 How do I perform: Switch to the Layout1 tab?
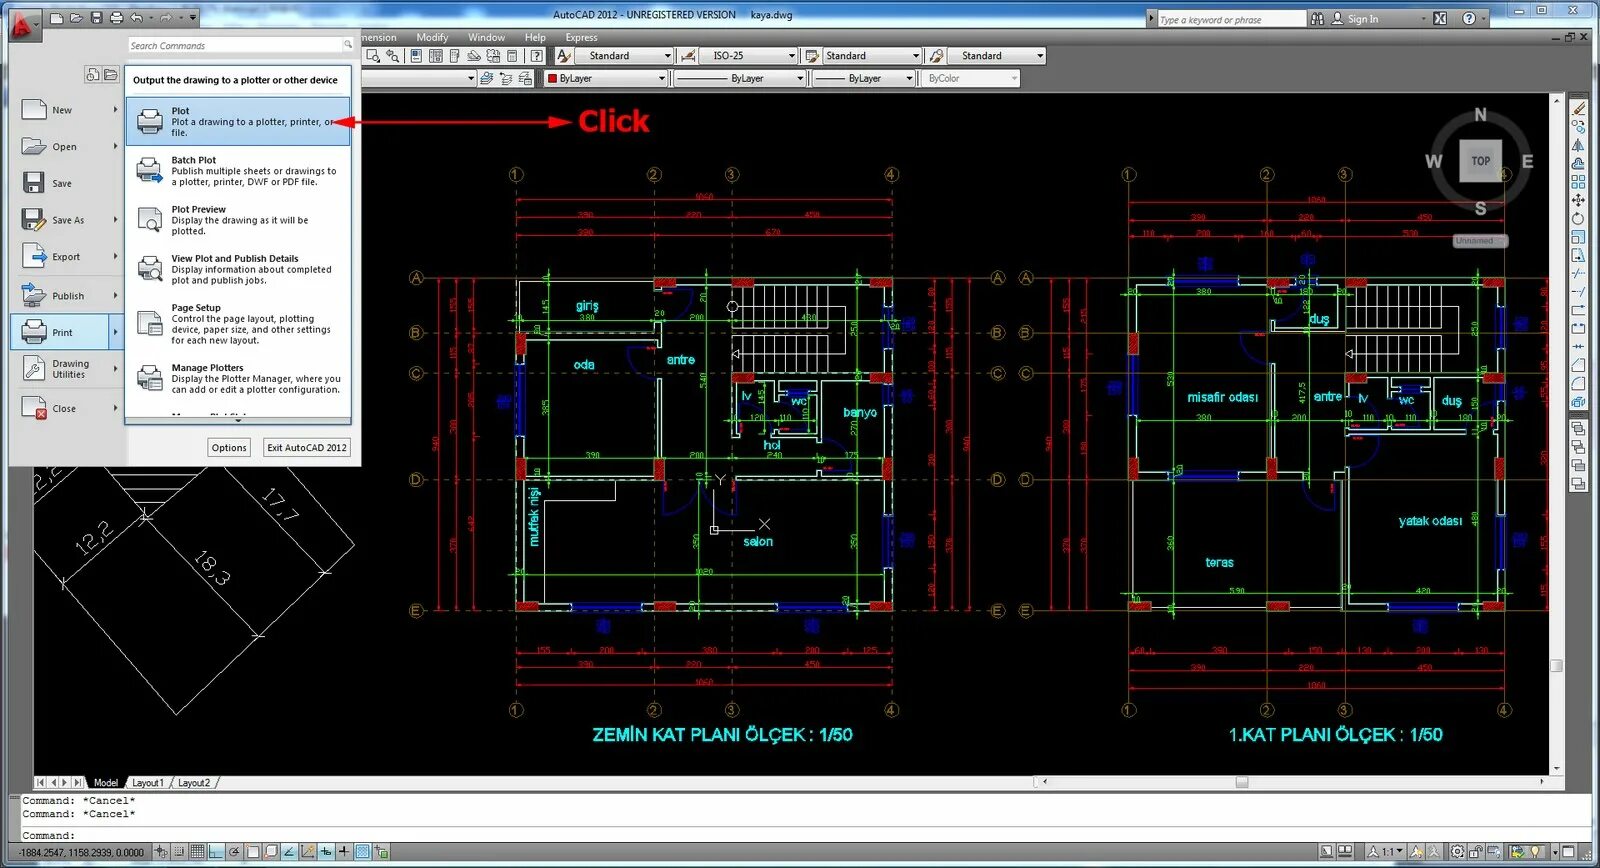click(x=147, y=783)
